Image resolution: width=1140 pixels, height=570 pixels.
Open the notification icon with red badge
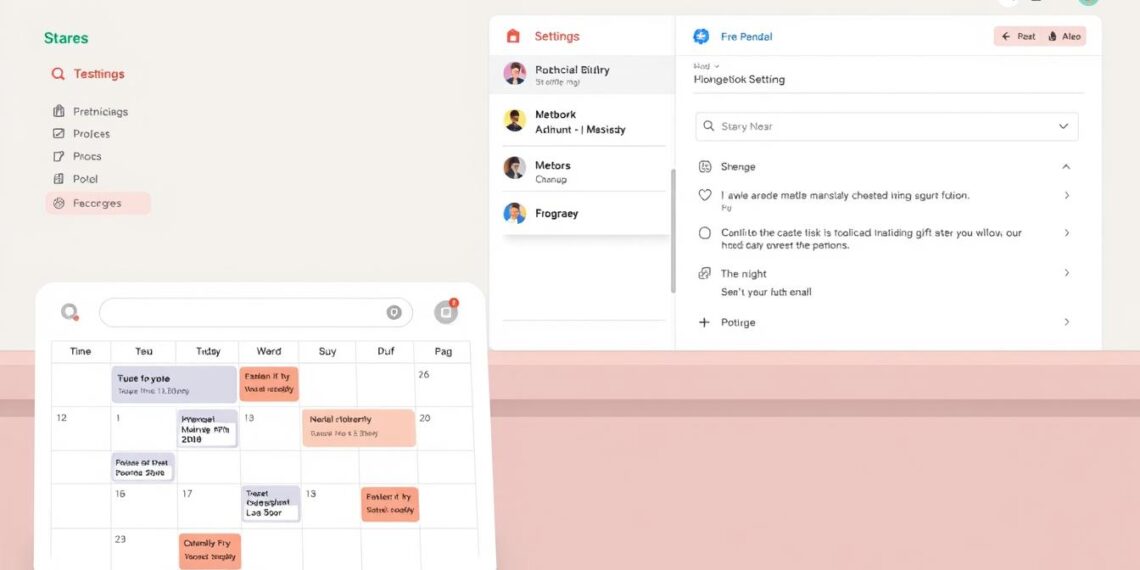click(x=445, y=312)
